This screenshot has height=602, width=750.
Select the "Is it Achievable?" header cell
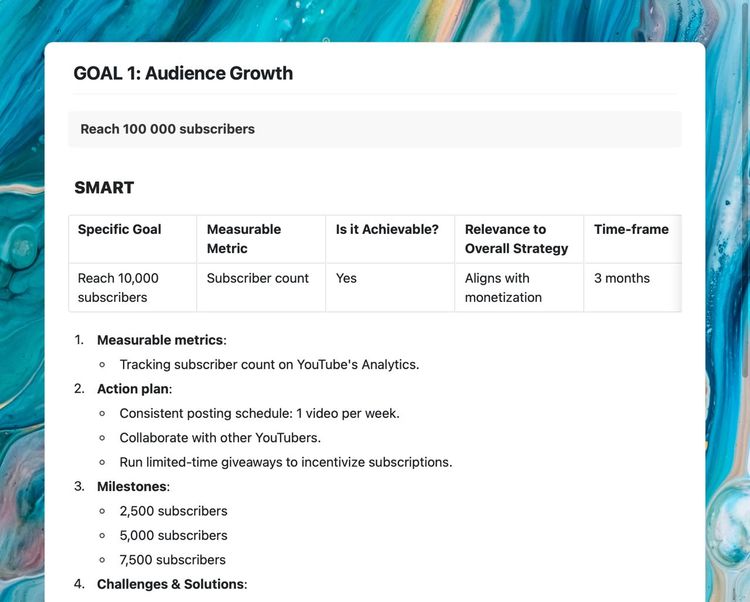(387, 229)
